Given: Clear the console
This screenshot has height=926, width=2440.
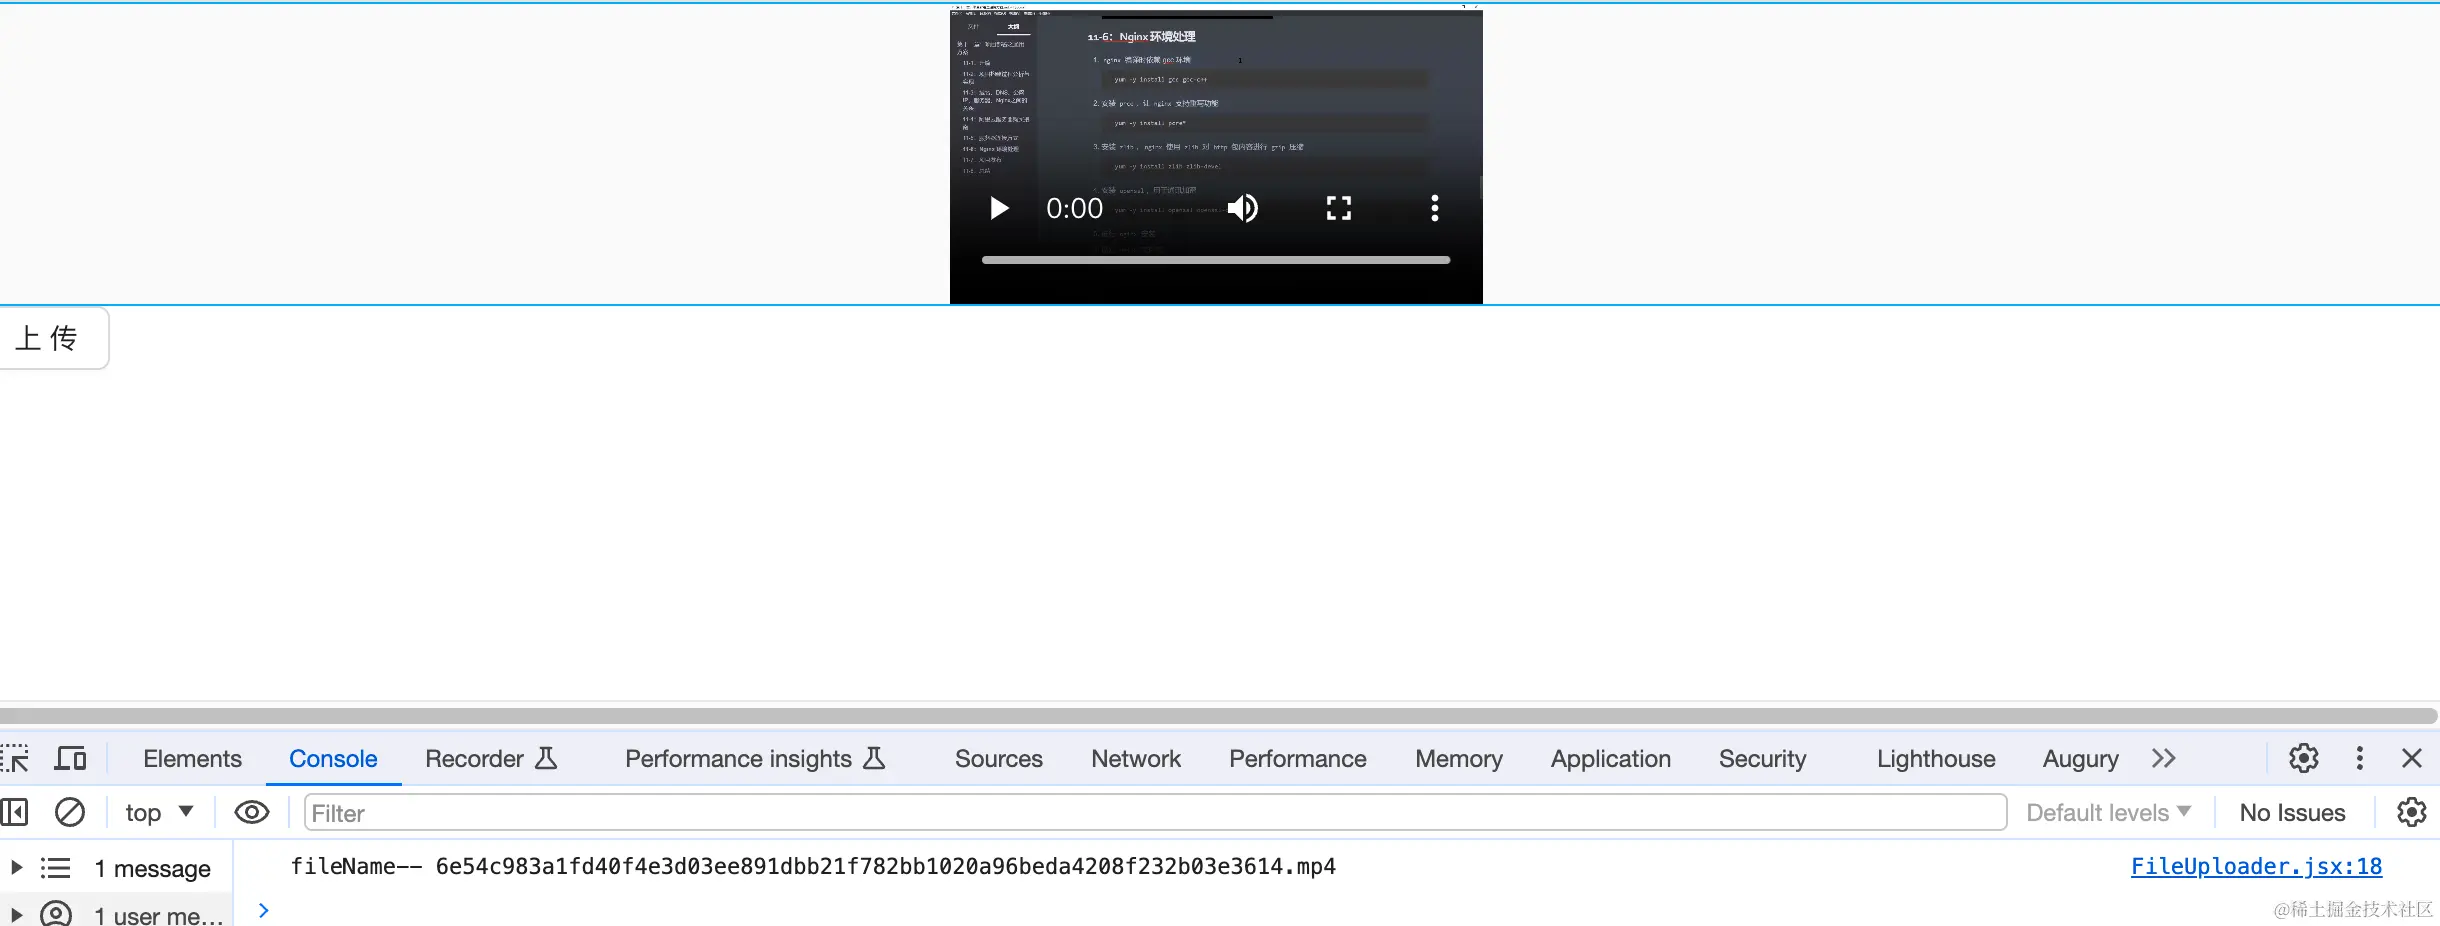Looking at the screenshot, I should tap(70, 812).
